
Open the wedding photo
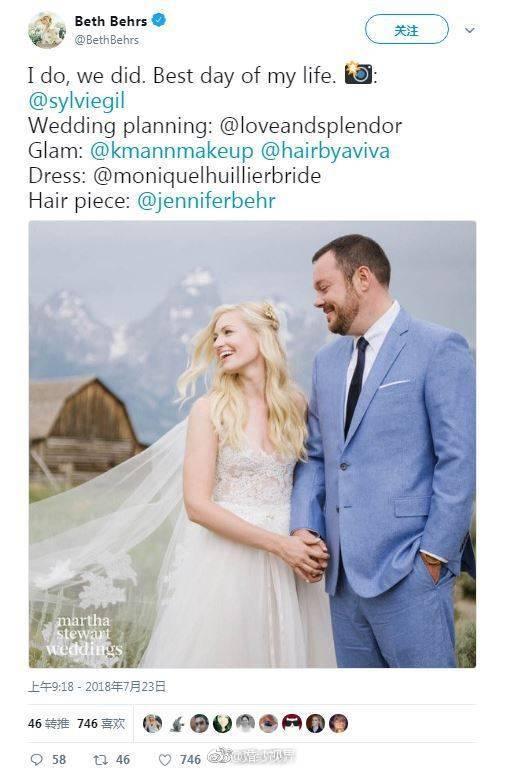point(252,444)
